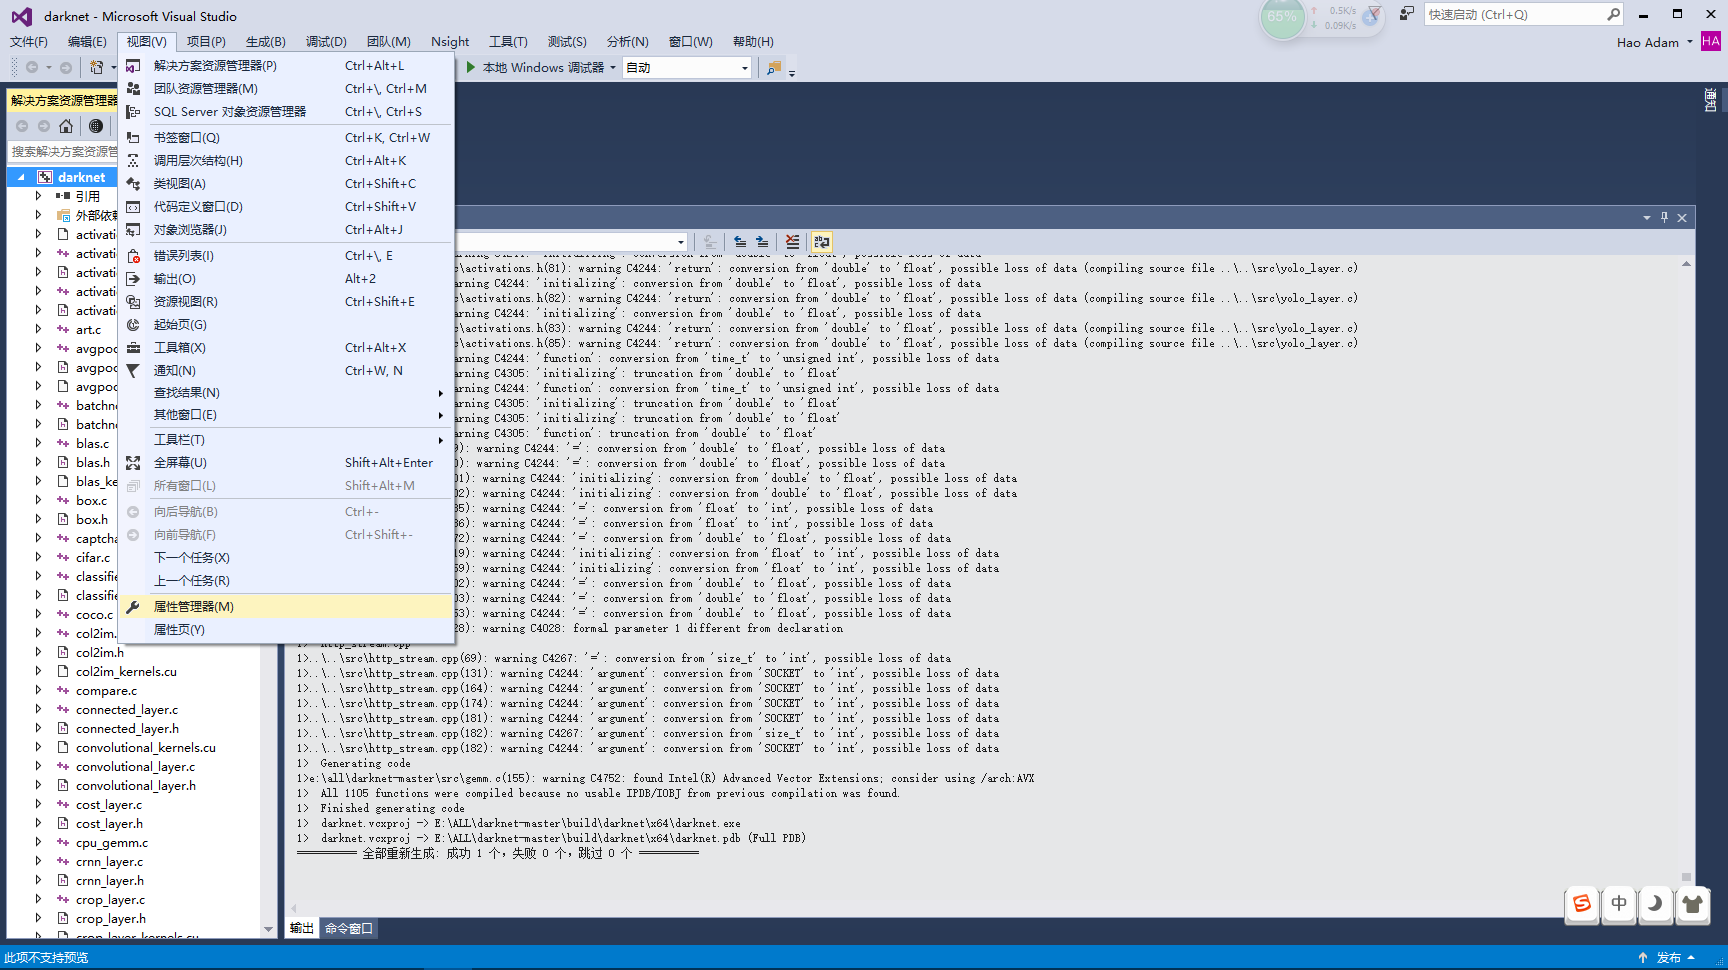Toggle word wrap in the output window
This screenshot has width=1728, height=970.
coord(822,242)
